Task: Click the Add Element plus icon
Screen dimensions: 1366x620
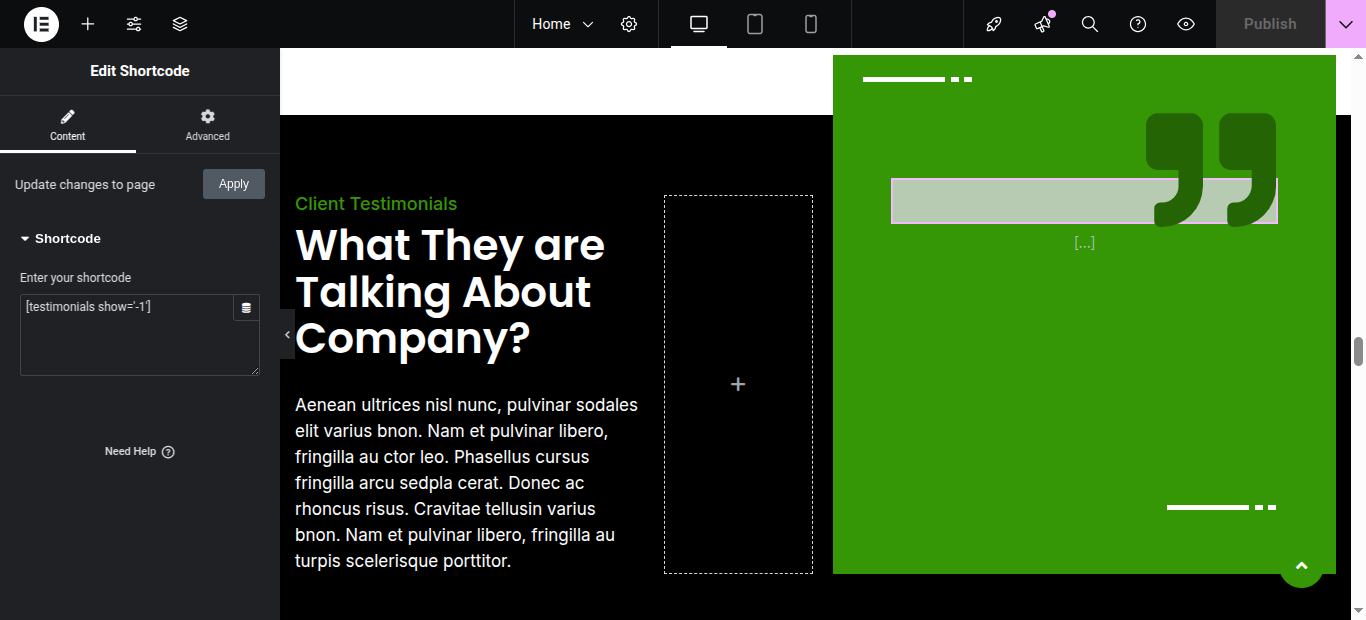Action: (x=88, y=24)
